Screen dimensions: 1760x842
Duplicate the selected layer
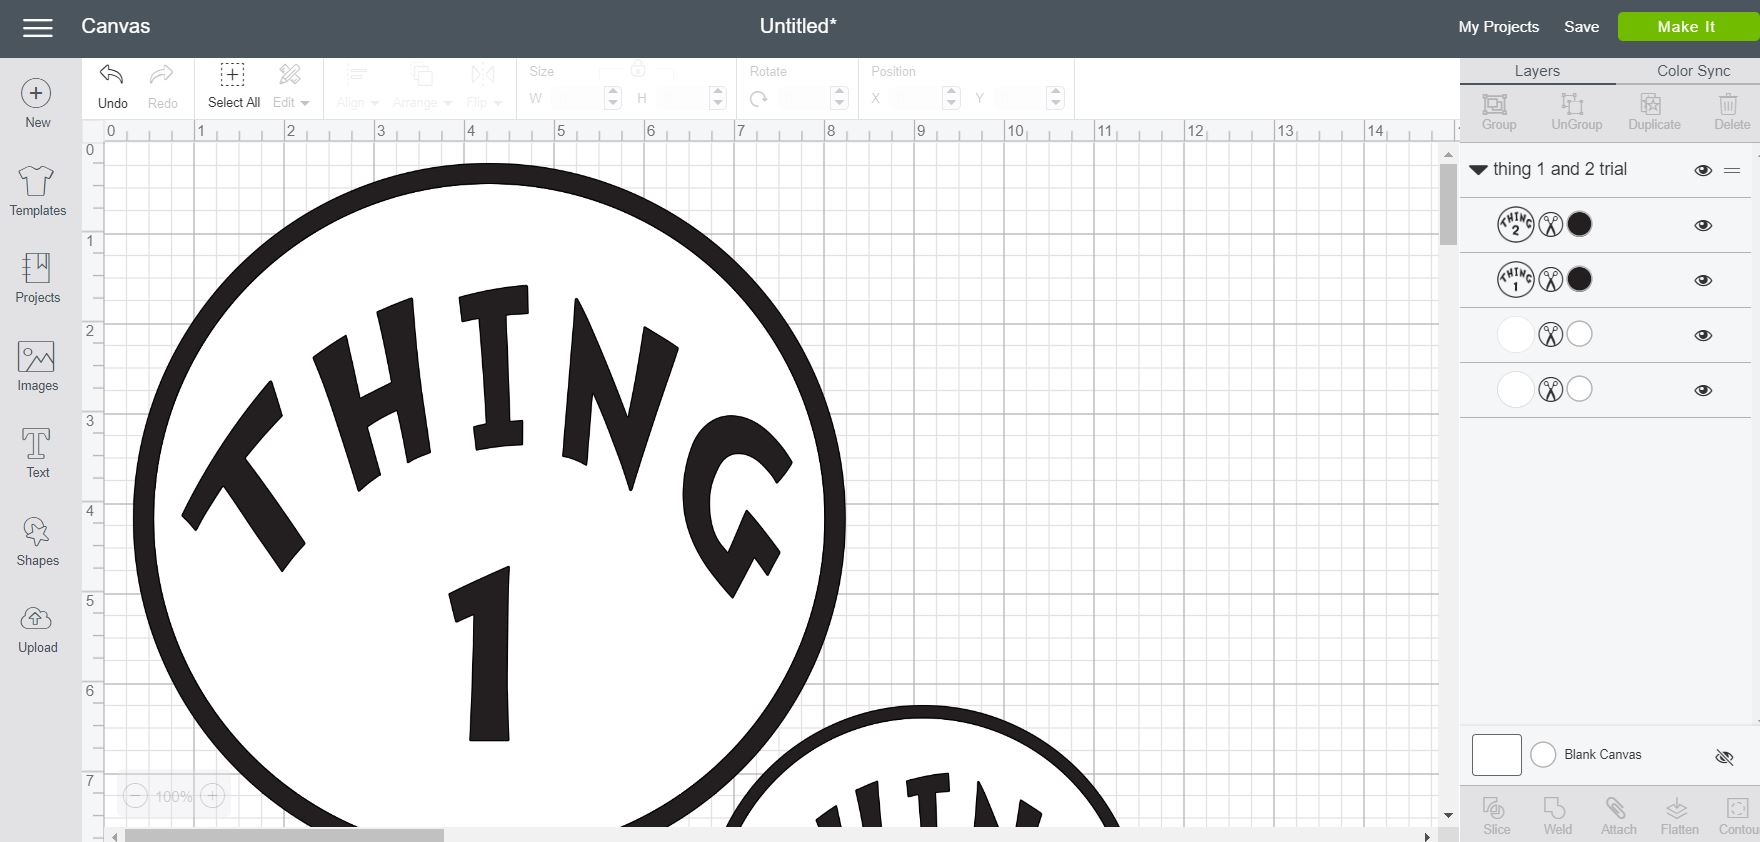[x=1654, y=112]
